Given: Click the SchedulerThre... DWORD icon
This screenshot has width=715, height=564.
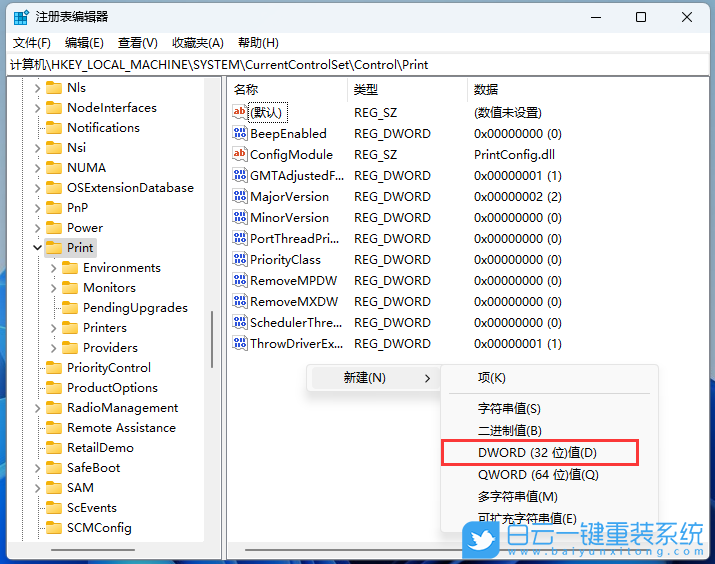Looking at the screenshot, I should pos(240,322).
